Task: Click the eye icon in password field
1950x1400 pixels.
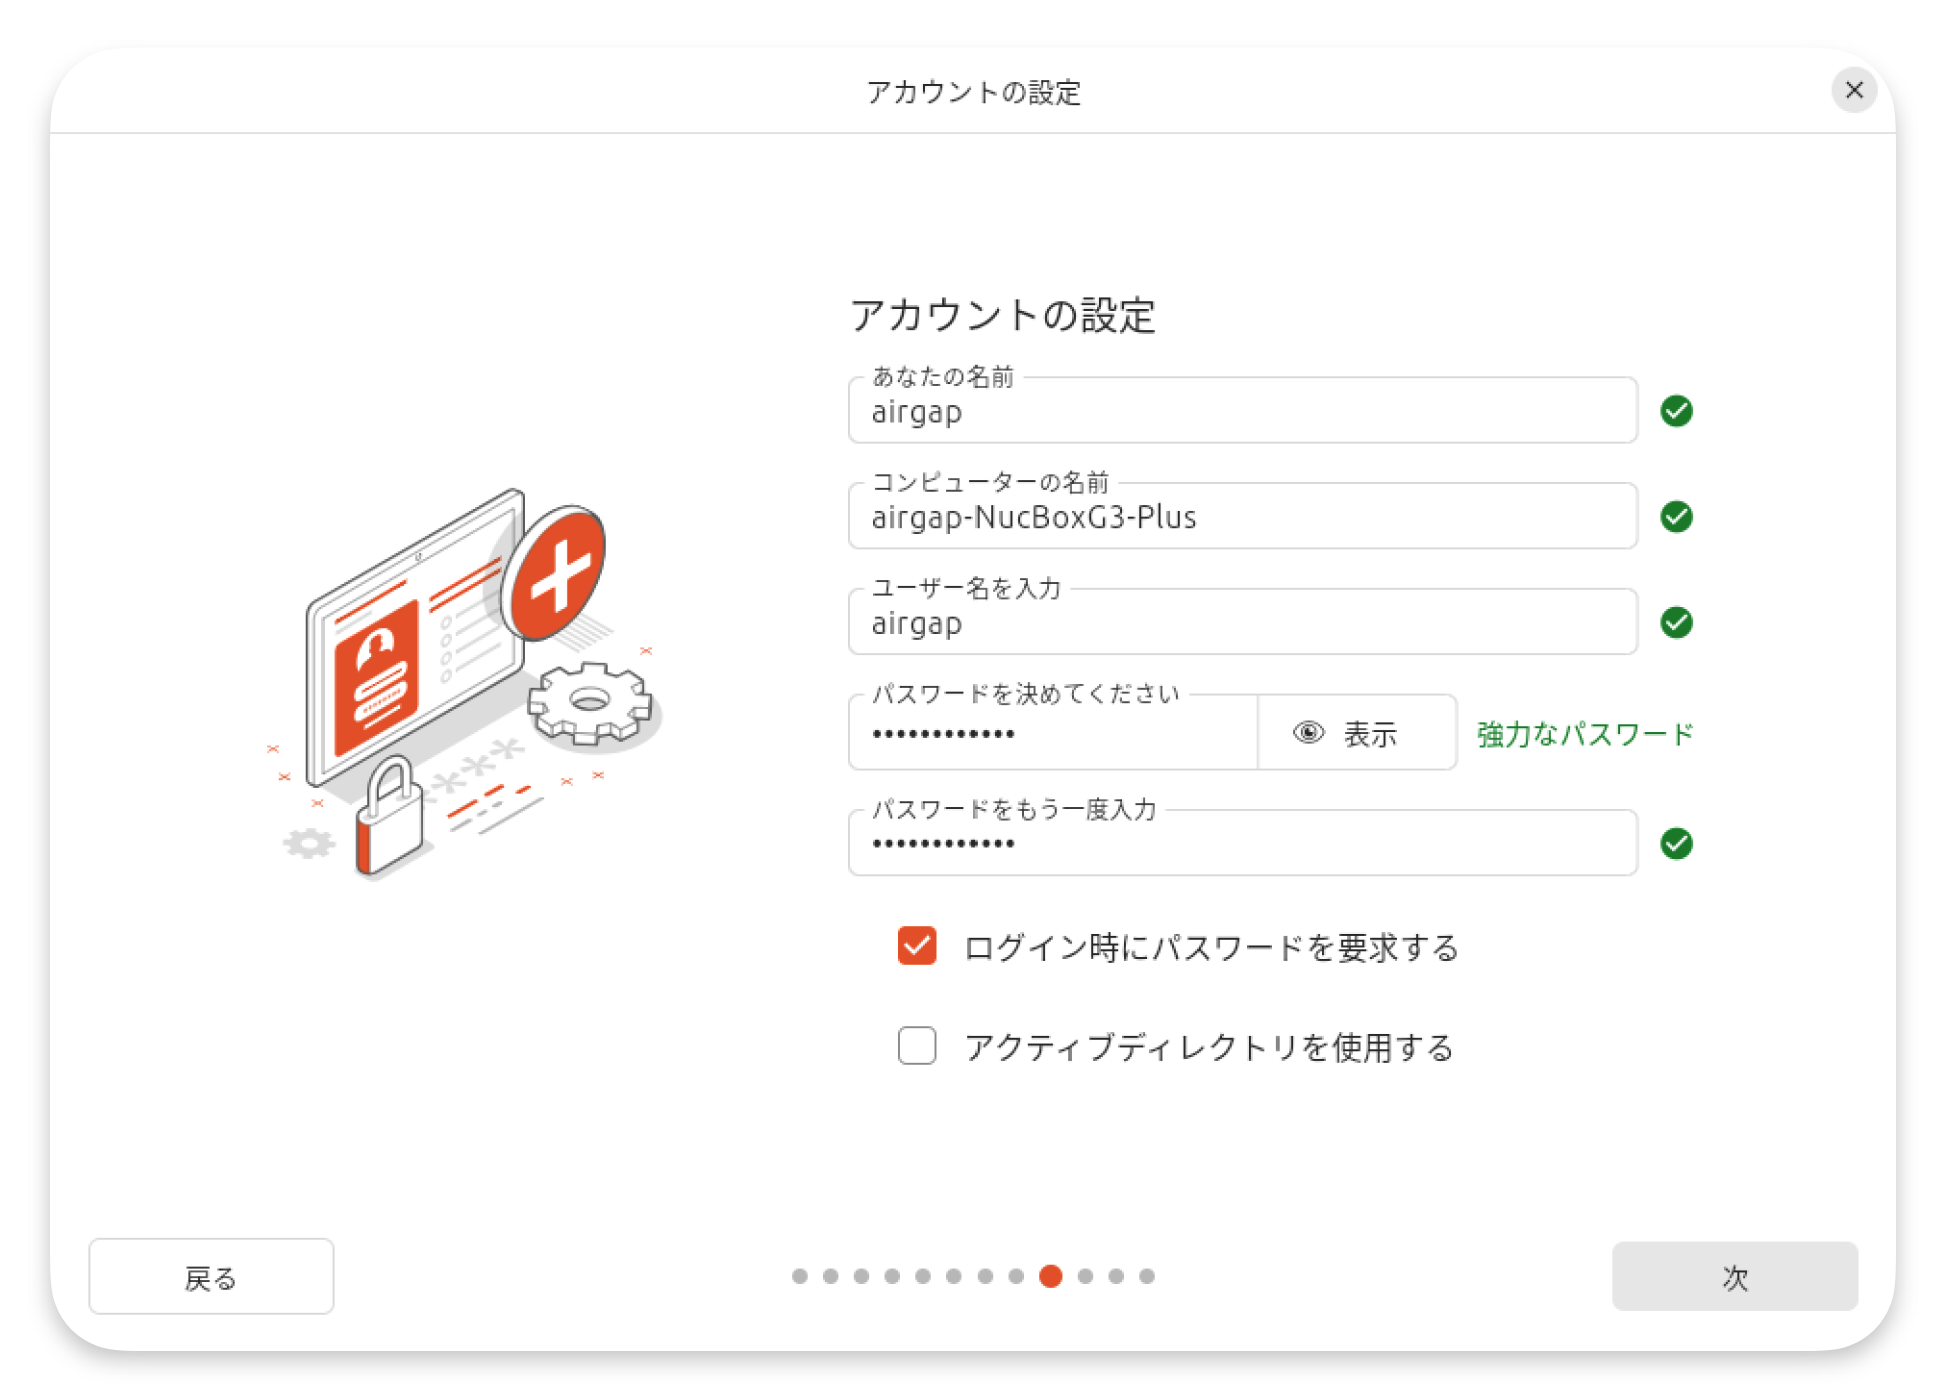Action: 1308,733
